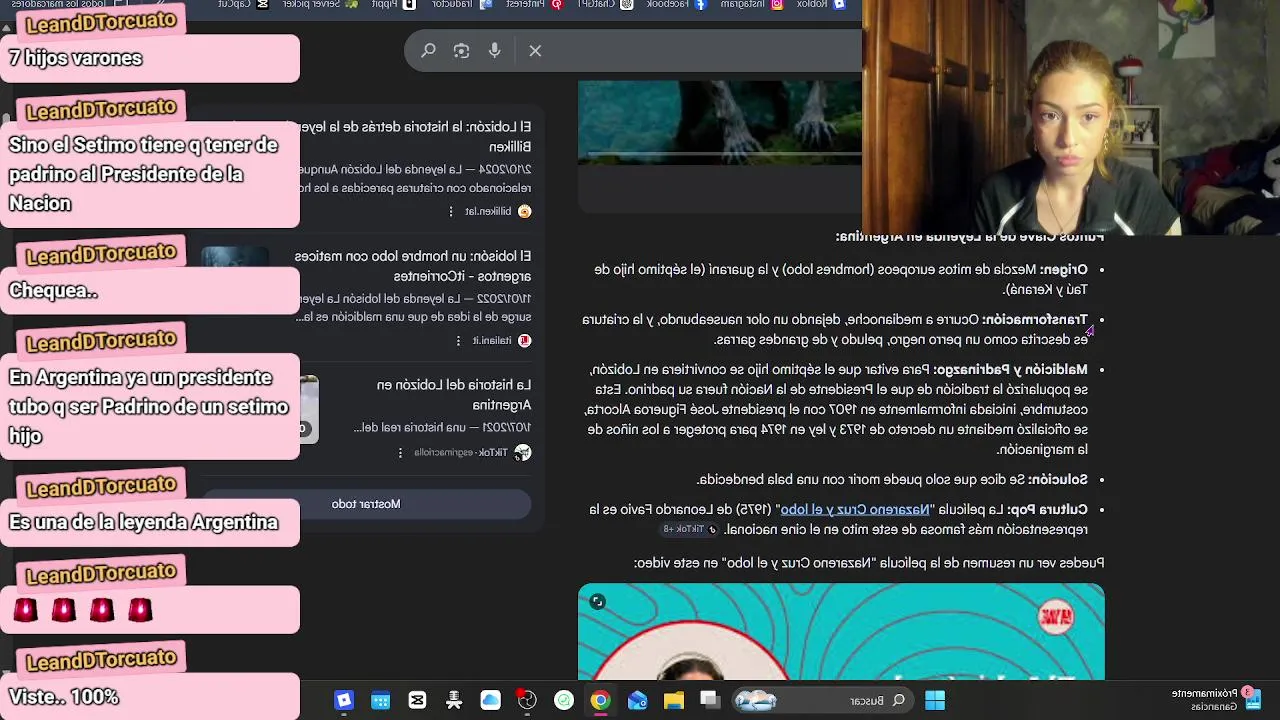Open the weather widget in taskbar
Viewport: 1280px width, 720px height.
point(756,700)
